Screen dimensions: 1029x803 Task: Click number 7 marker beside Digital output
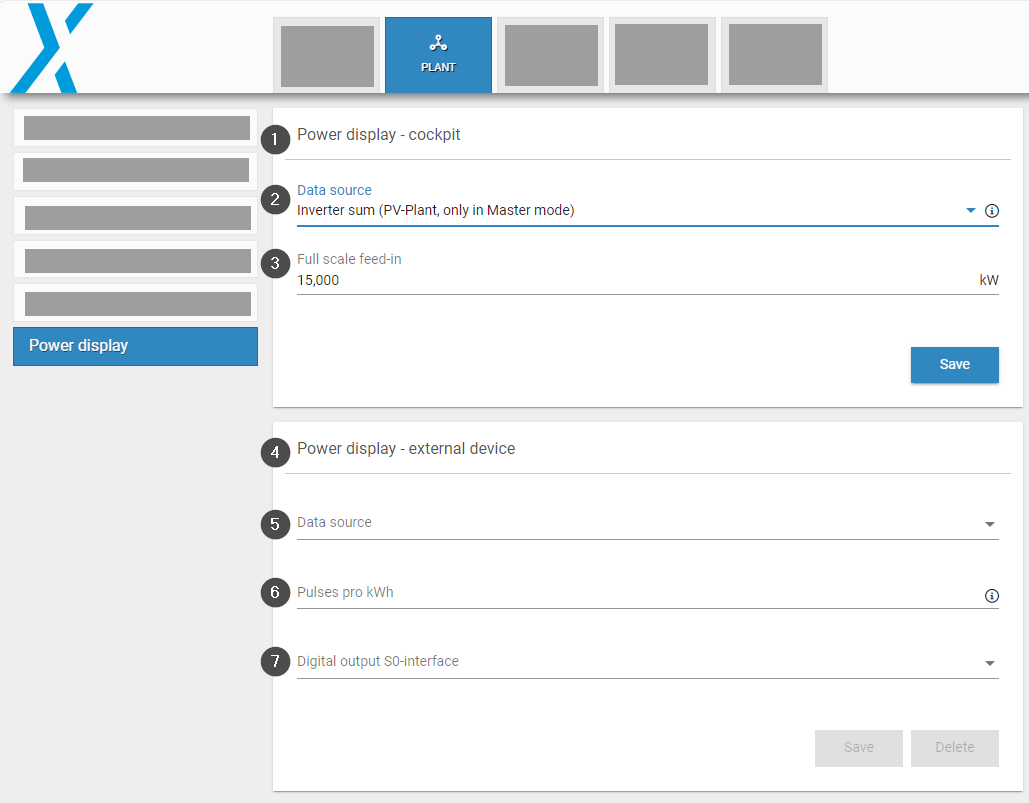(275, 662)
